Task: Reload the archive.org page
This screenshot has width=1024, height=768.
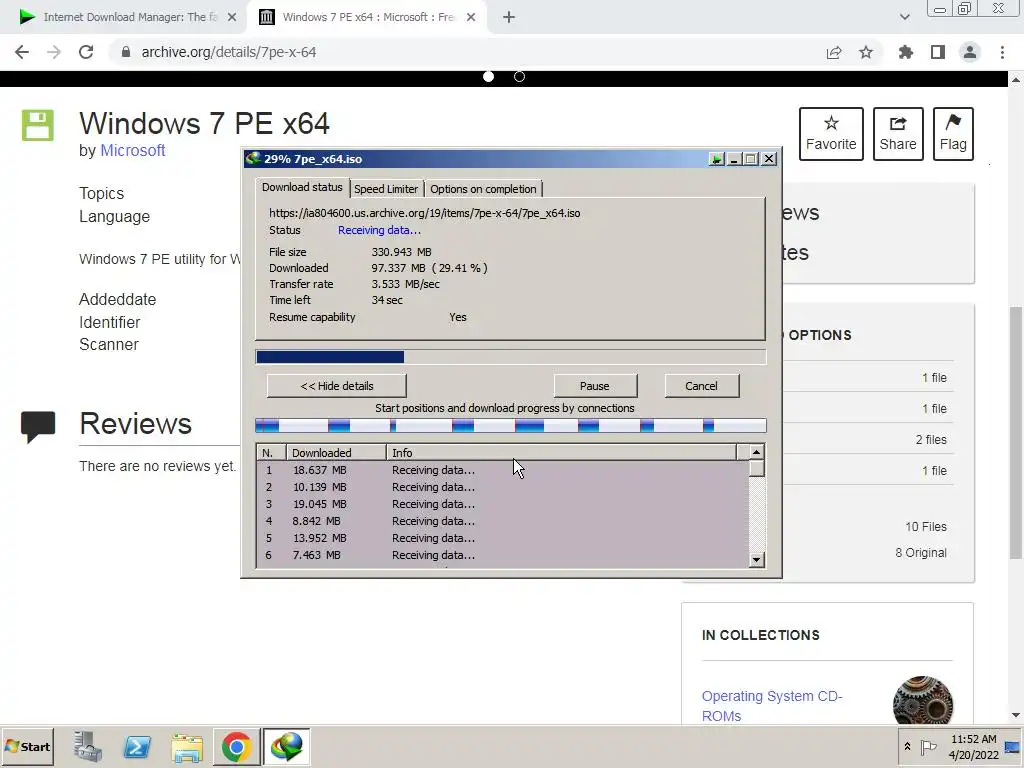Action: click(x=86, y=52)
